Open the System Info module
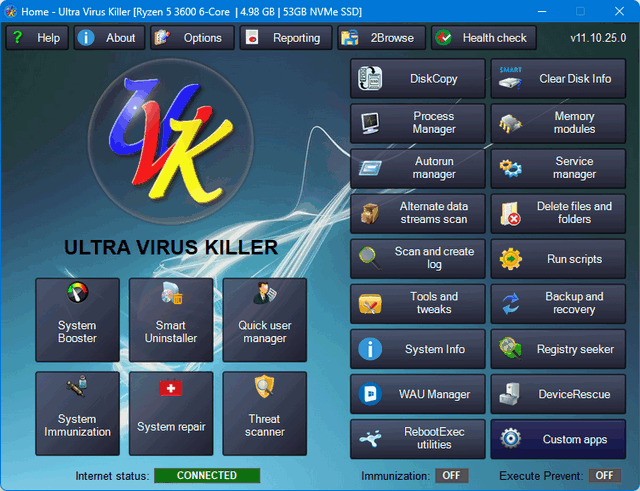The height and width of the screenshot is (491, 640). pyautogui.click(x=418, y=349)
